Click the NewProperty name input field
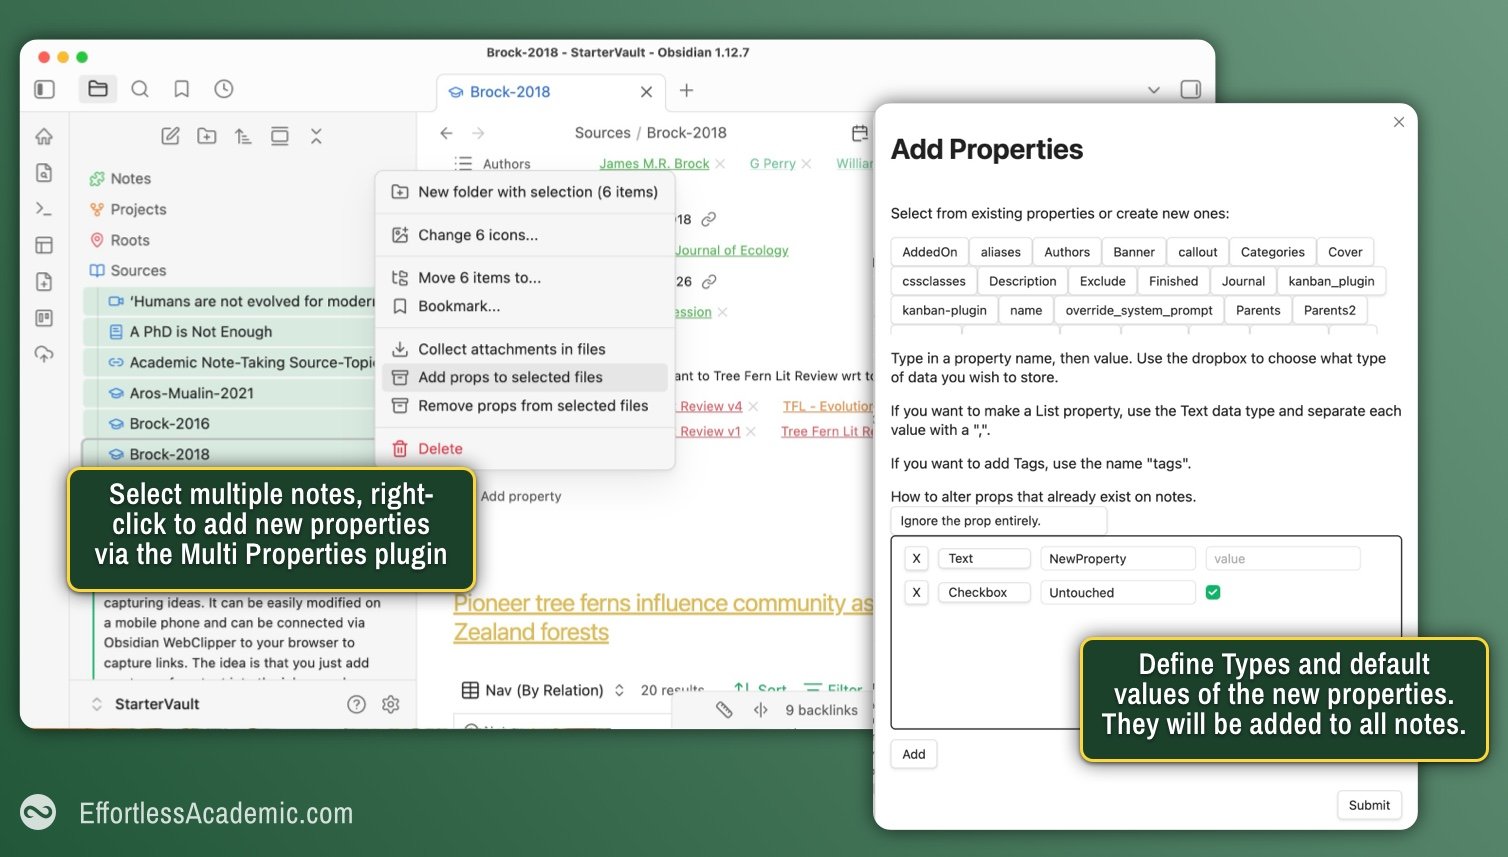The image size is (1508, 857). pos(1117,559)
